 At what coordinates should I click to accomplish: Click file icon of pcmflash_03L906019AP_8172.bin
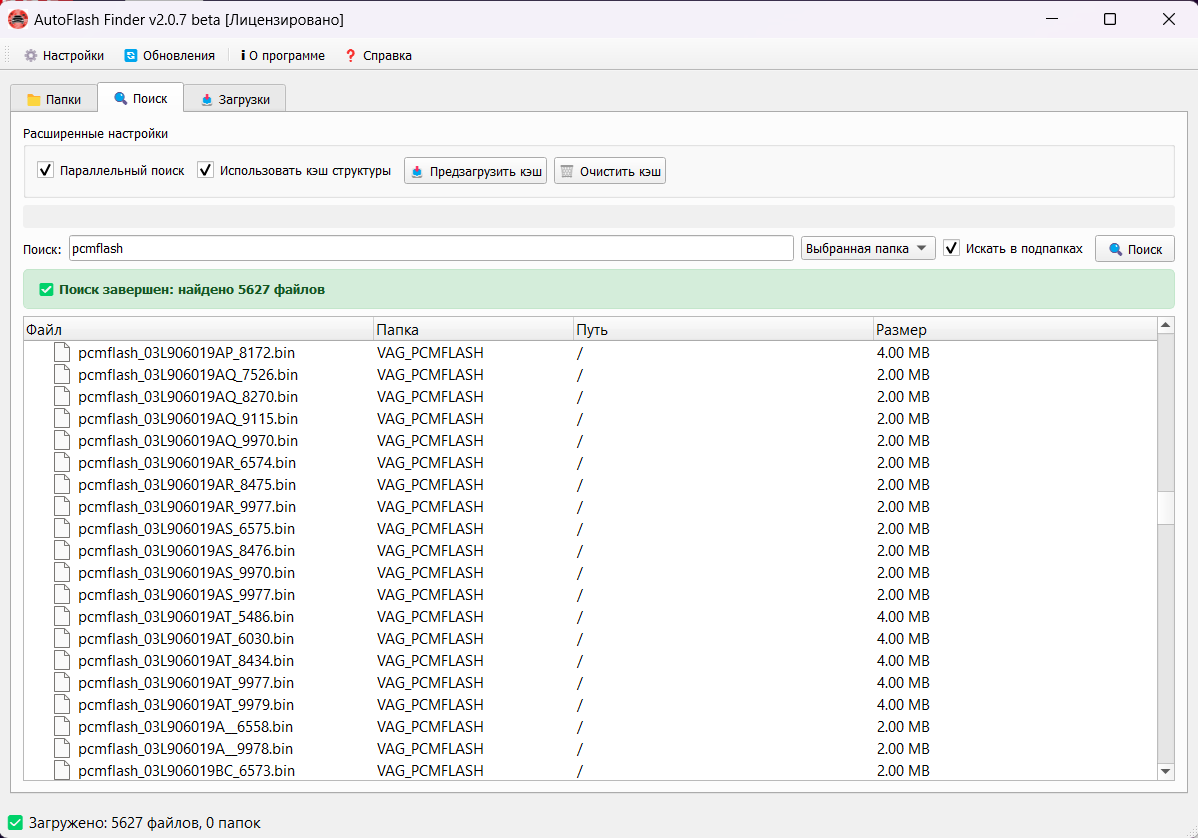63,352
